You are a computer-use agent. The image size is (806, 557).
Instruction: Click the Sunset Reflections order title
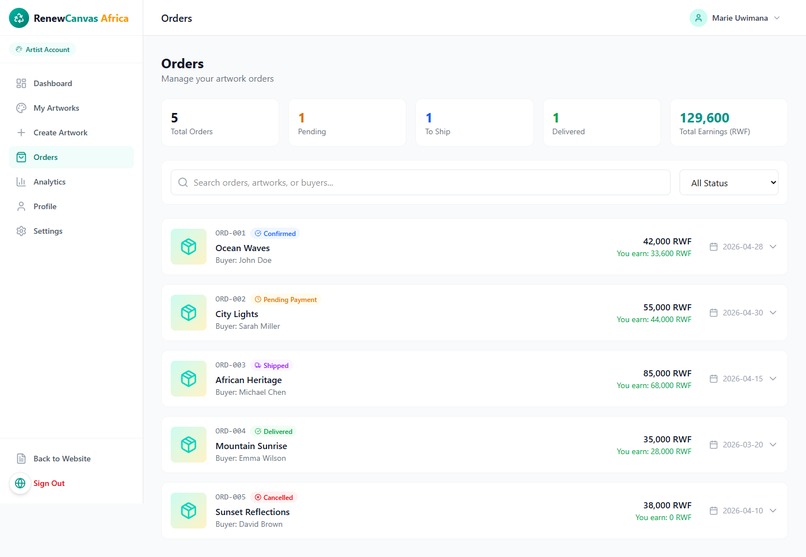pyautogui.click(x=252, y=512)
